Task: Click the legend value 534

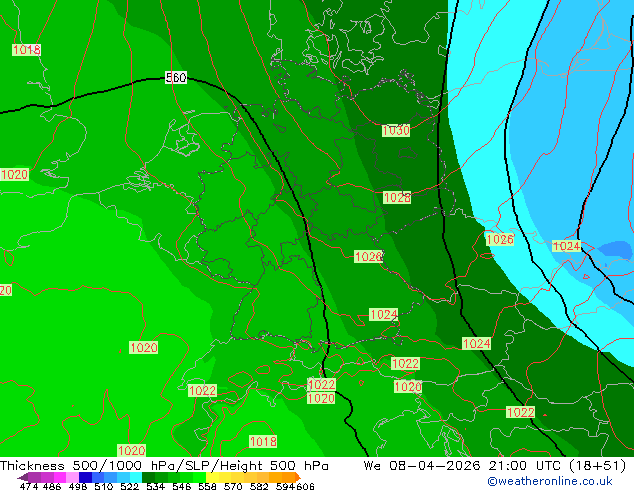Action: coord(155,486)
